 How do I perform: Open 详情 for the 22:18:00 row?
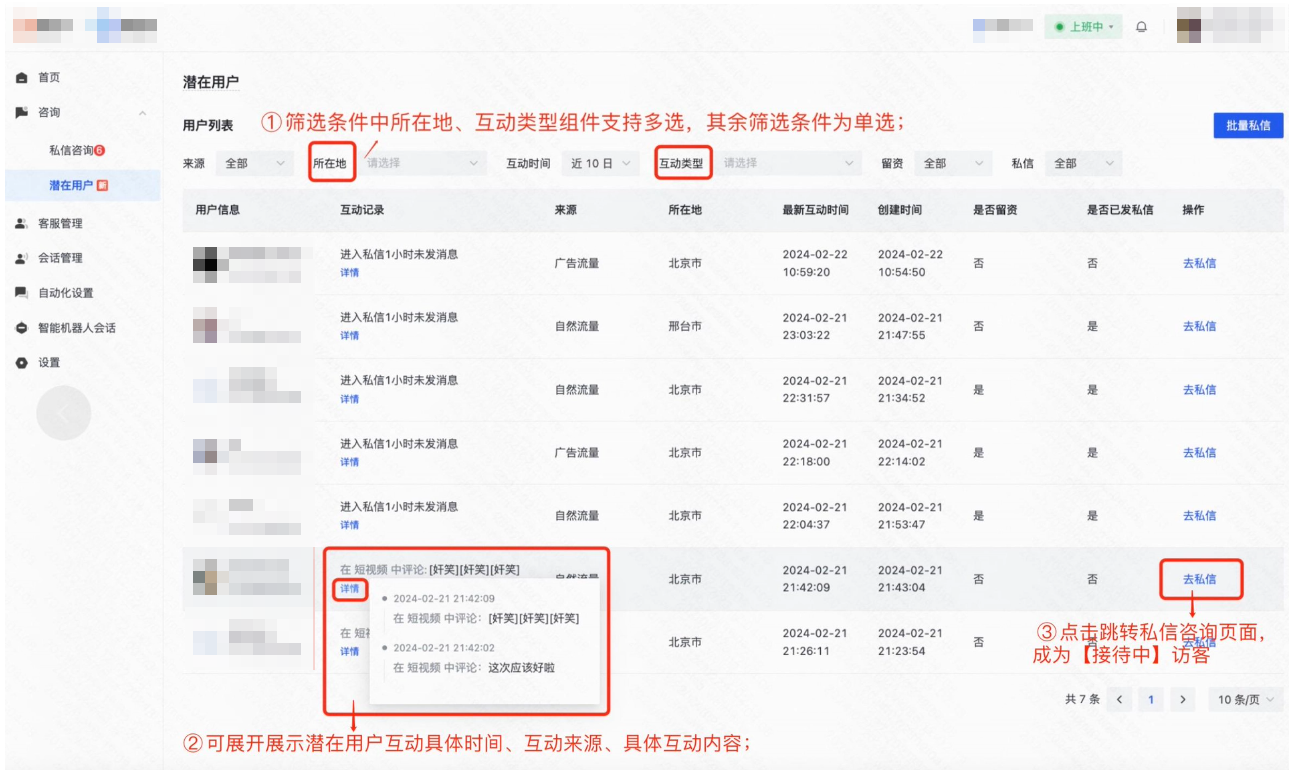(x=349, y=462)
